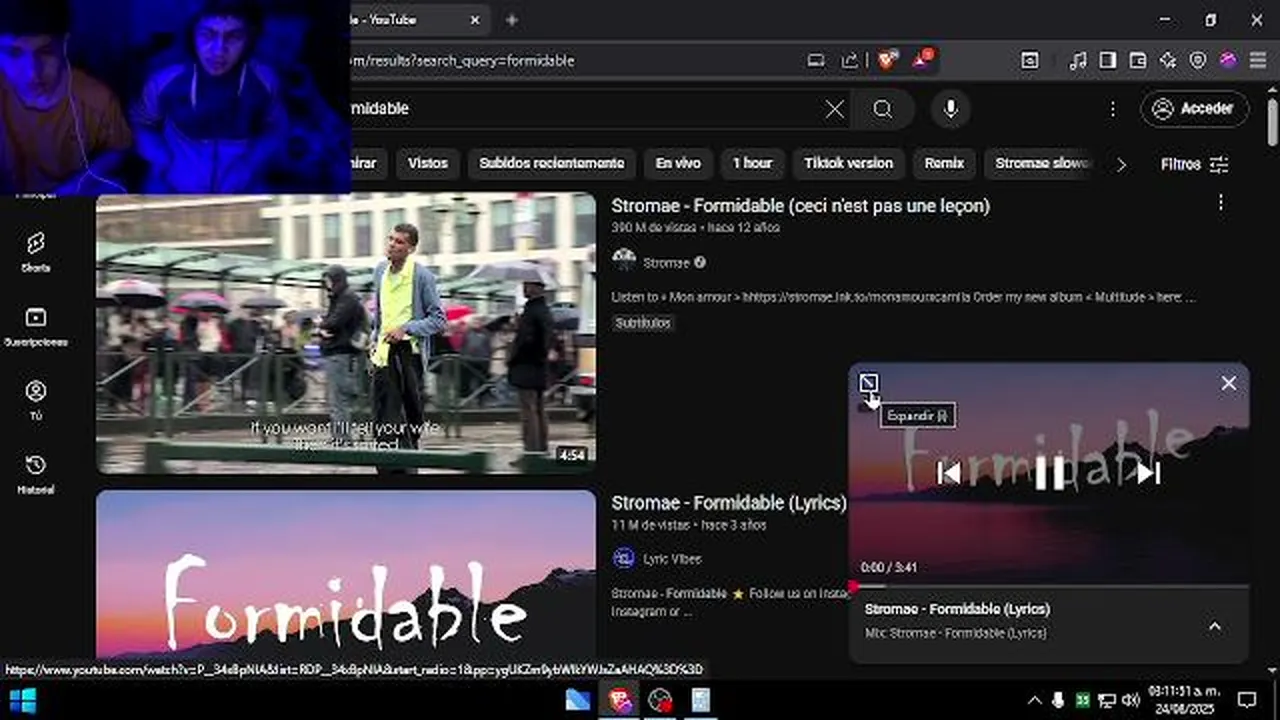Expand the miniplayer playlist chevron
Screen dimensions: 1280x720
(x=1214, y=626)
